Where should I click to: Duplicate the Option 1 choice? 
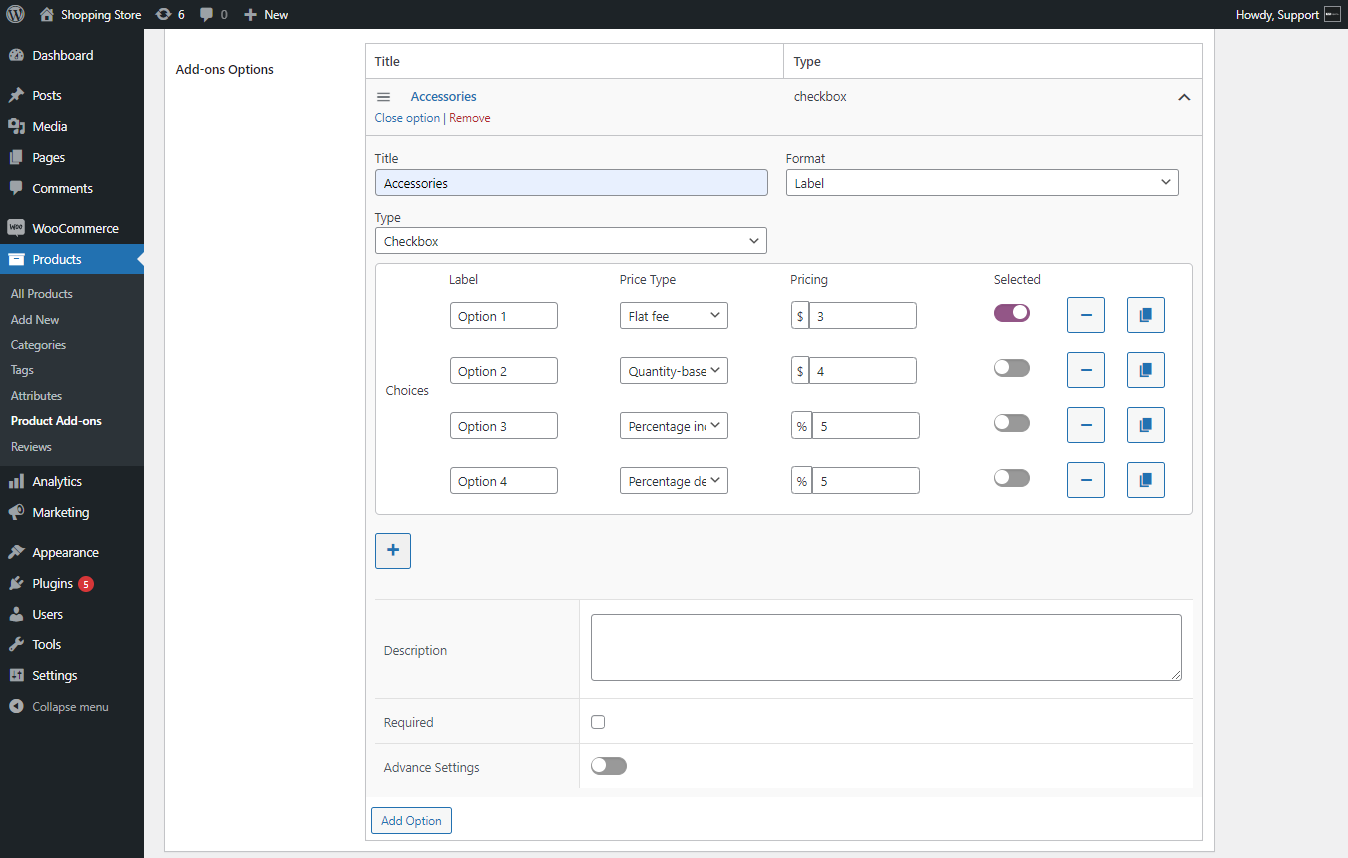click(1146, 315)
